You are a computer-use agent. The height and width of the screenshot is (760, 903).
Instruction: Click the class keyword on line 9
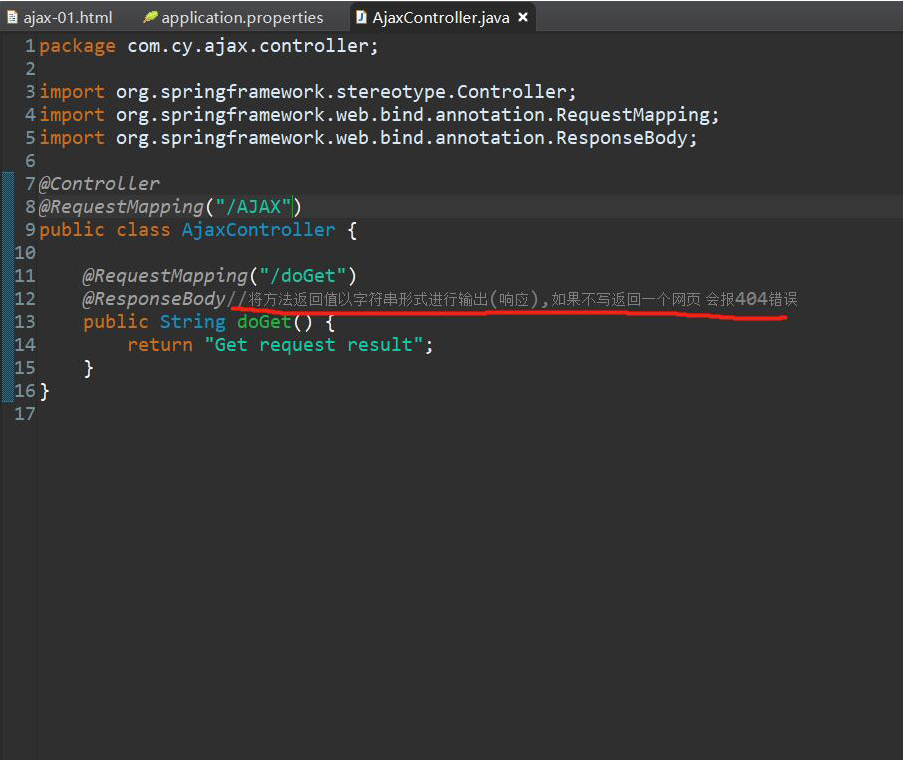(143, 230)
